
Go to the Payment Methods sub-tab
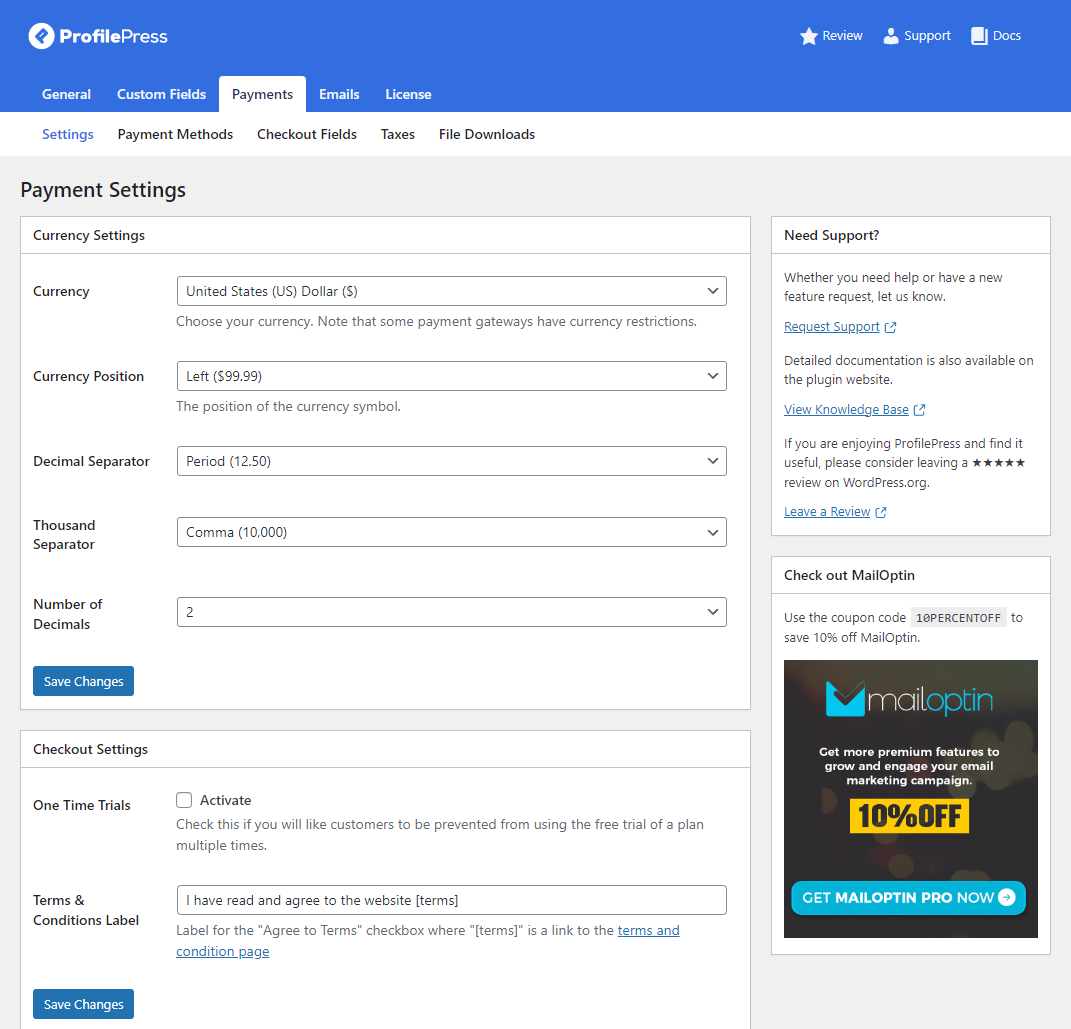pyautogui.click(x=175, y=134)
